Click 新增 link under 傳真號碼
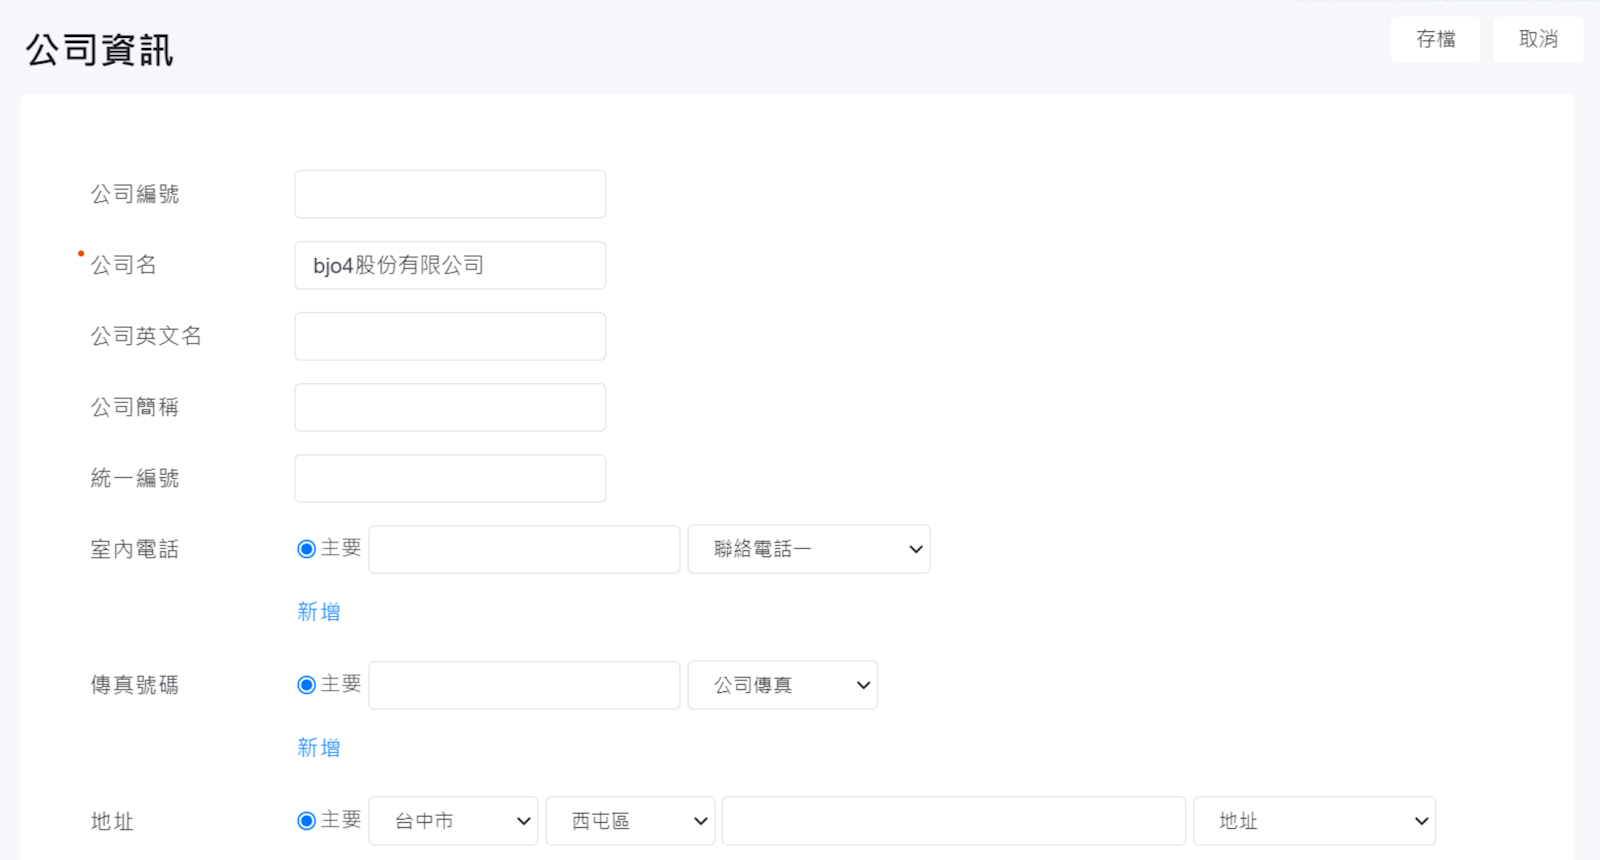The height and width of the screenshot is (860, 1600). pyautogui.click(x=319, y=748)
